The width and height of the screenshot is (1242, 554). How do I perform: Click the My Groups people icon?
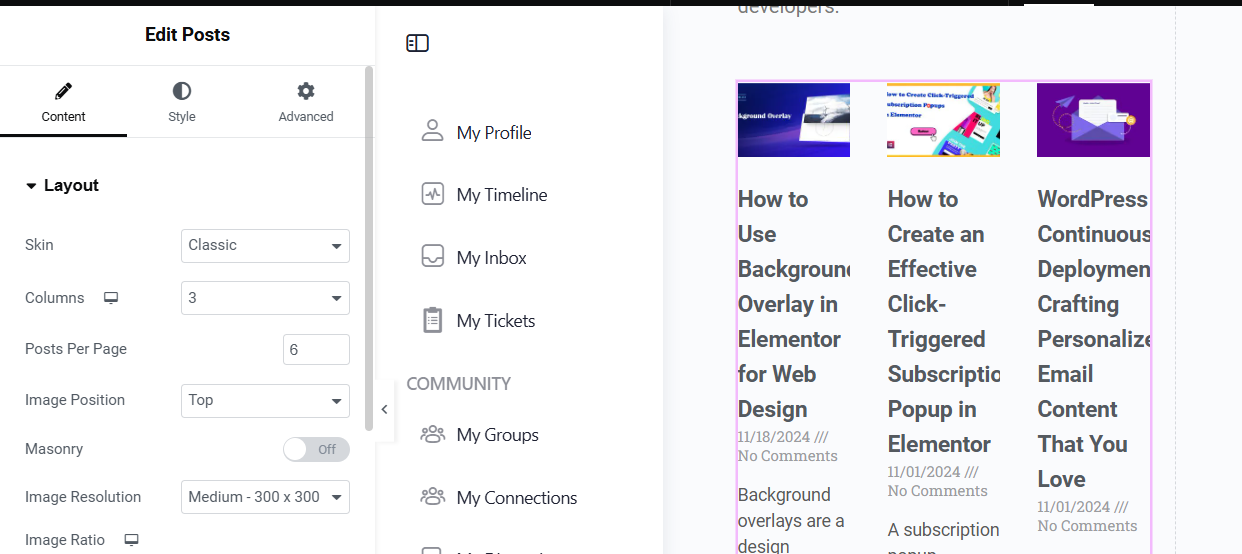tap(432, 434)
